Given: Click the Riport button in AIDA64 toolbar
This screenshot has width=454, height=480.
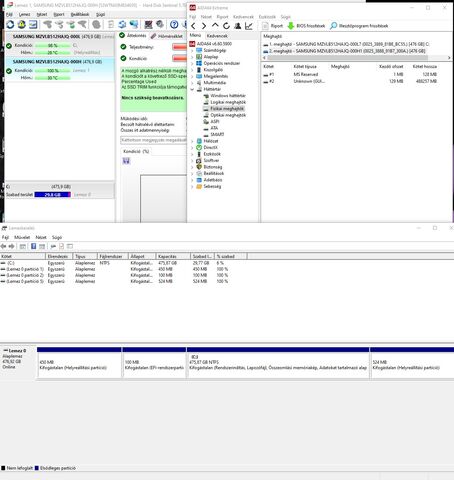Looking at the screenshot, I should [272, 26].
